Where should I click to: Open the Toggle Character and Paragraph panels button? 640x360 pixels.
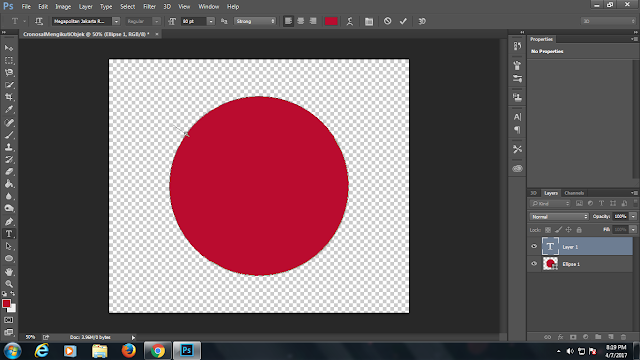pyautogui.click(x=369, y=21)
